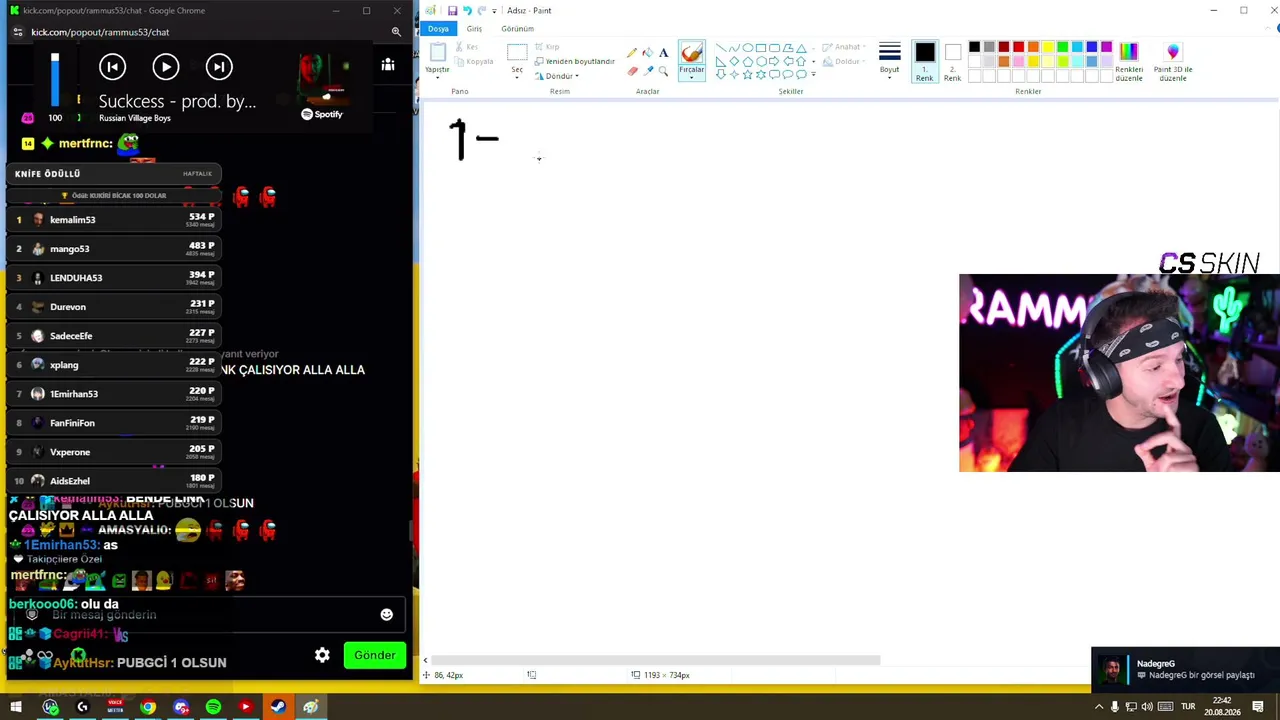Open the Windows Start menu
Viewport: 1280px width, 720px height.
tap(16, 707)
